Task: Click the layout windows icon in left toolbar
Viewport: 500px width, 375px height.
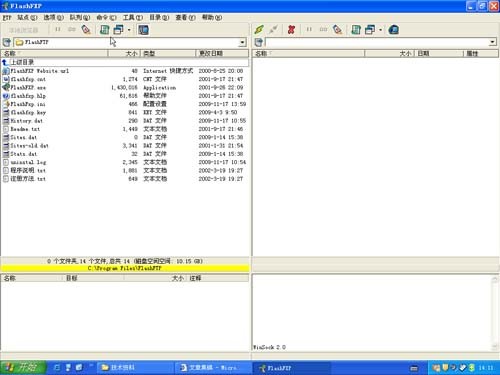Action: (118, 30)
